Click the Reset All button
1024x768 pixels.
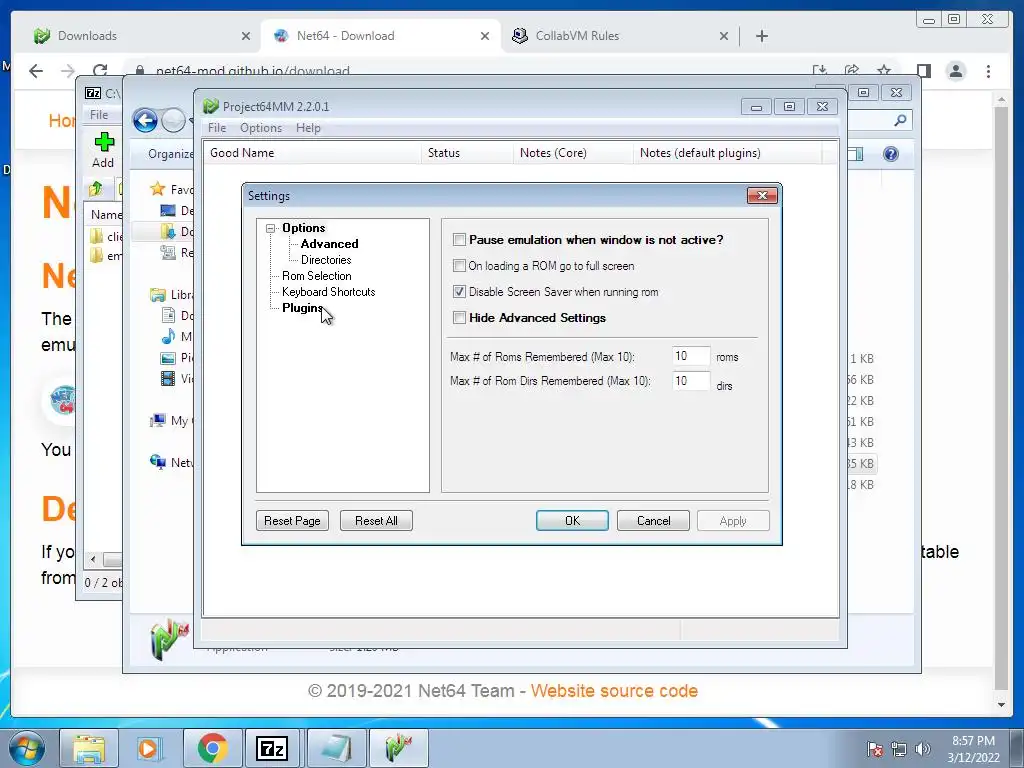tap(376, 520)
